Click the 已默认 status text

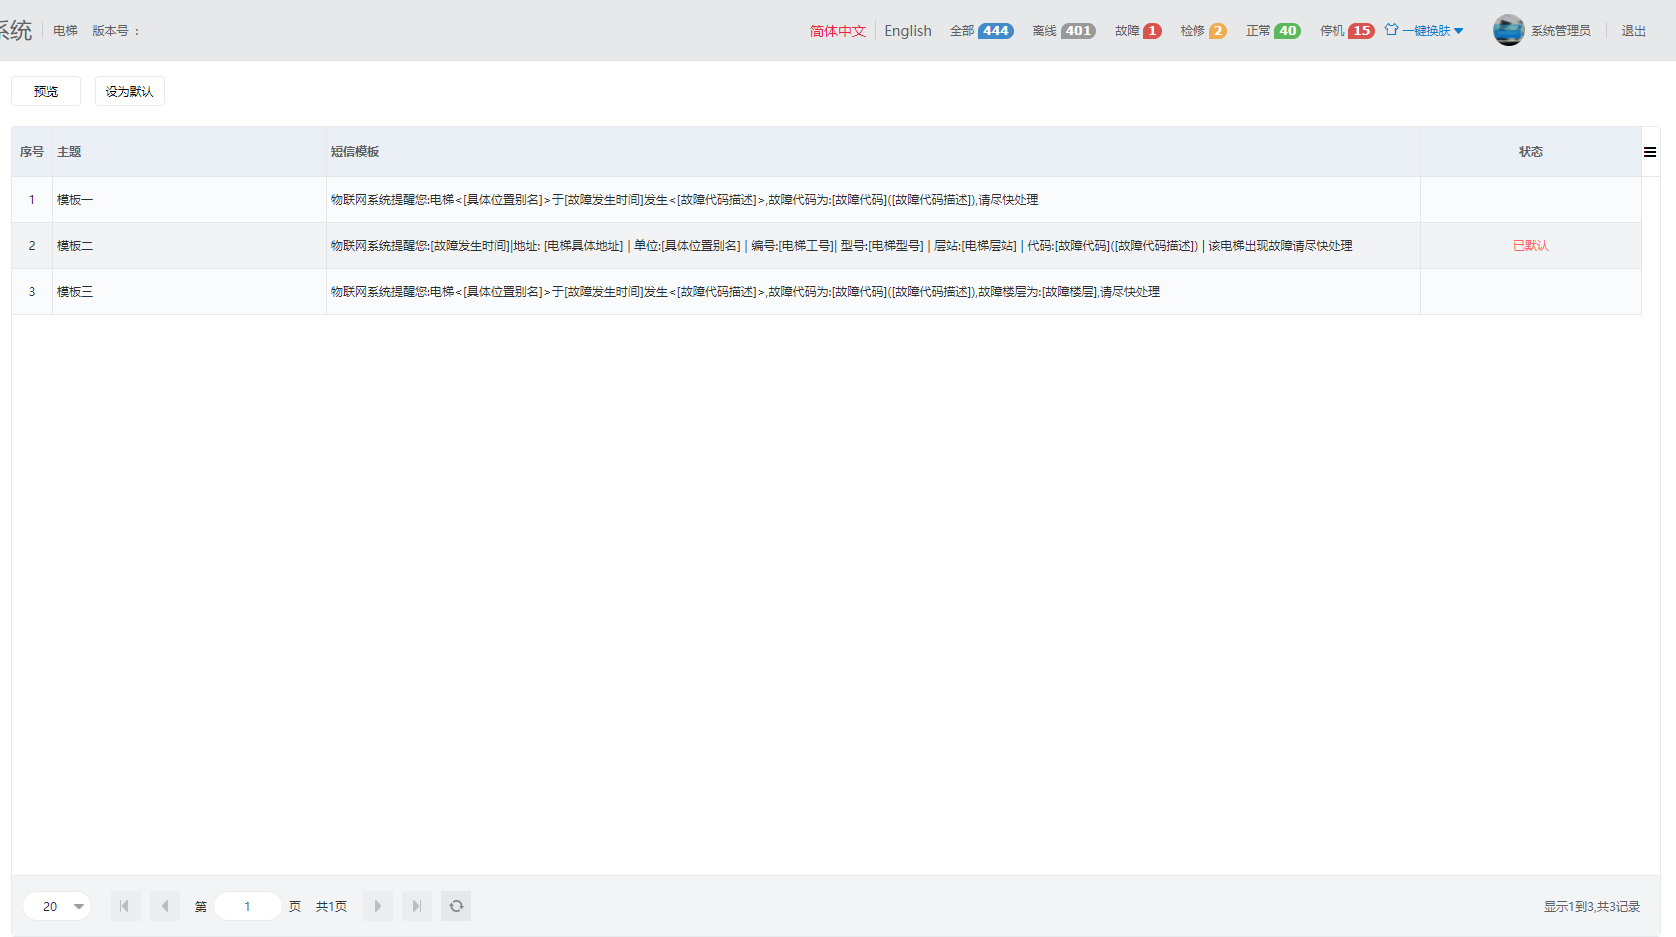(1531, 246)
